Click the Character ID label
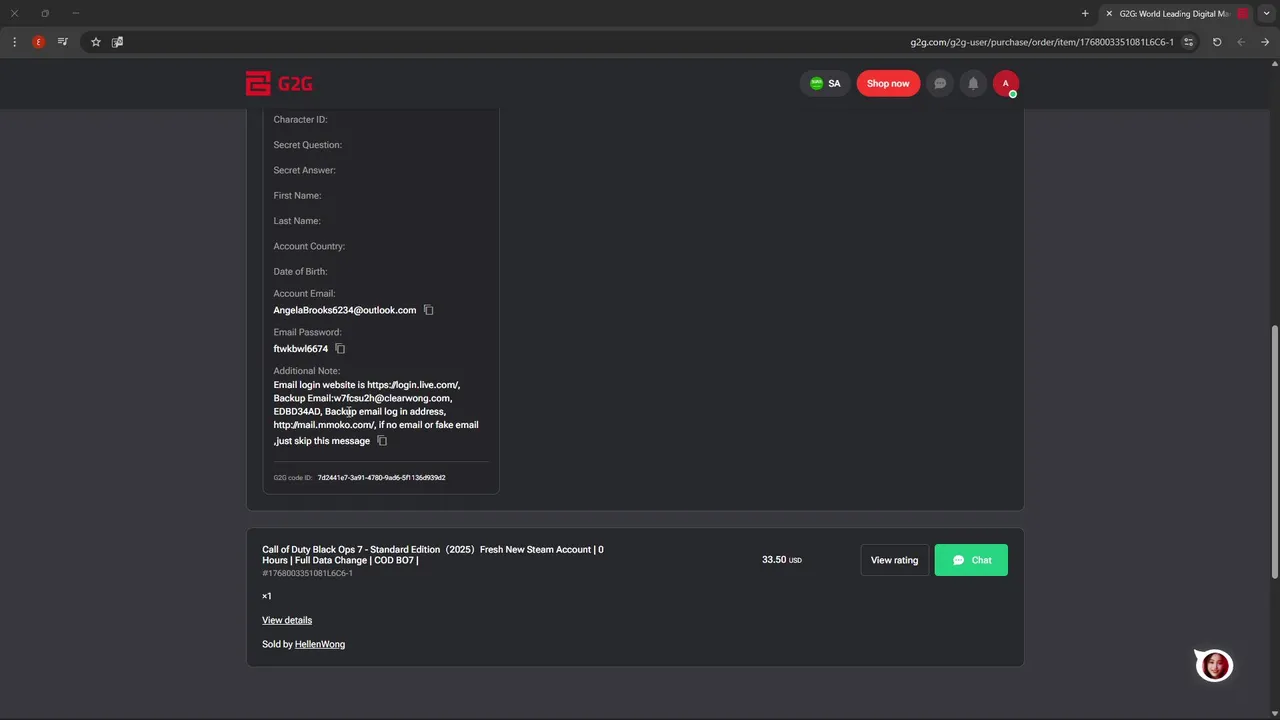This screenshot has width=1280, height=720. tap(300, 120)
